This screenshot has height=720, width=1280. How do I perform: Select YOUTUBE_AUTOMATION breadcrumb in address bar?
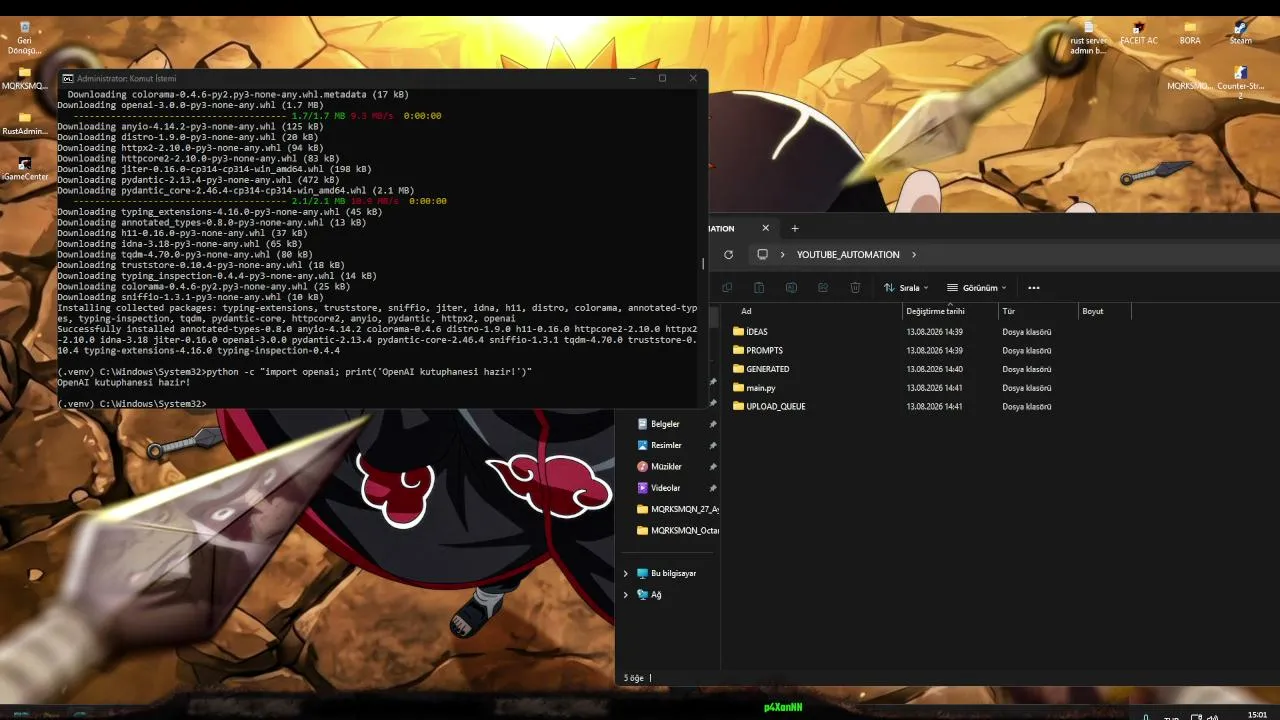(848, 255)
